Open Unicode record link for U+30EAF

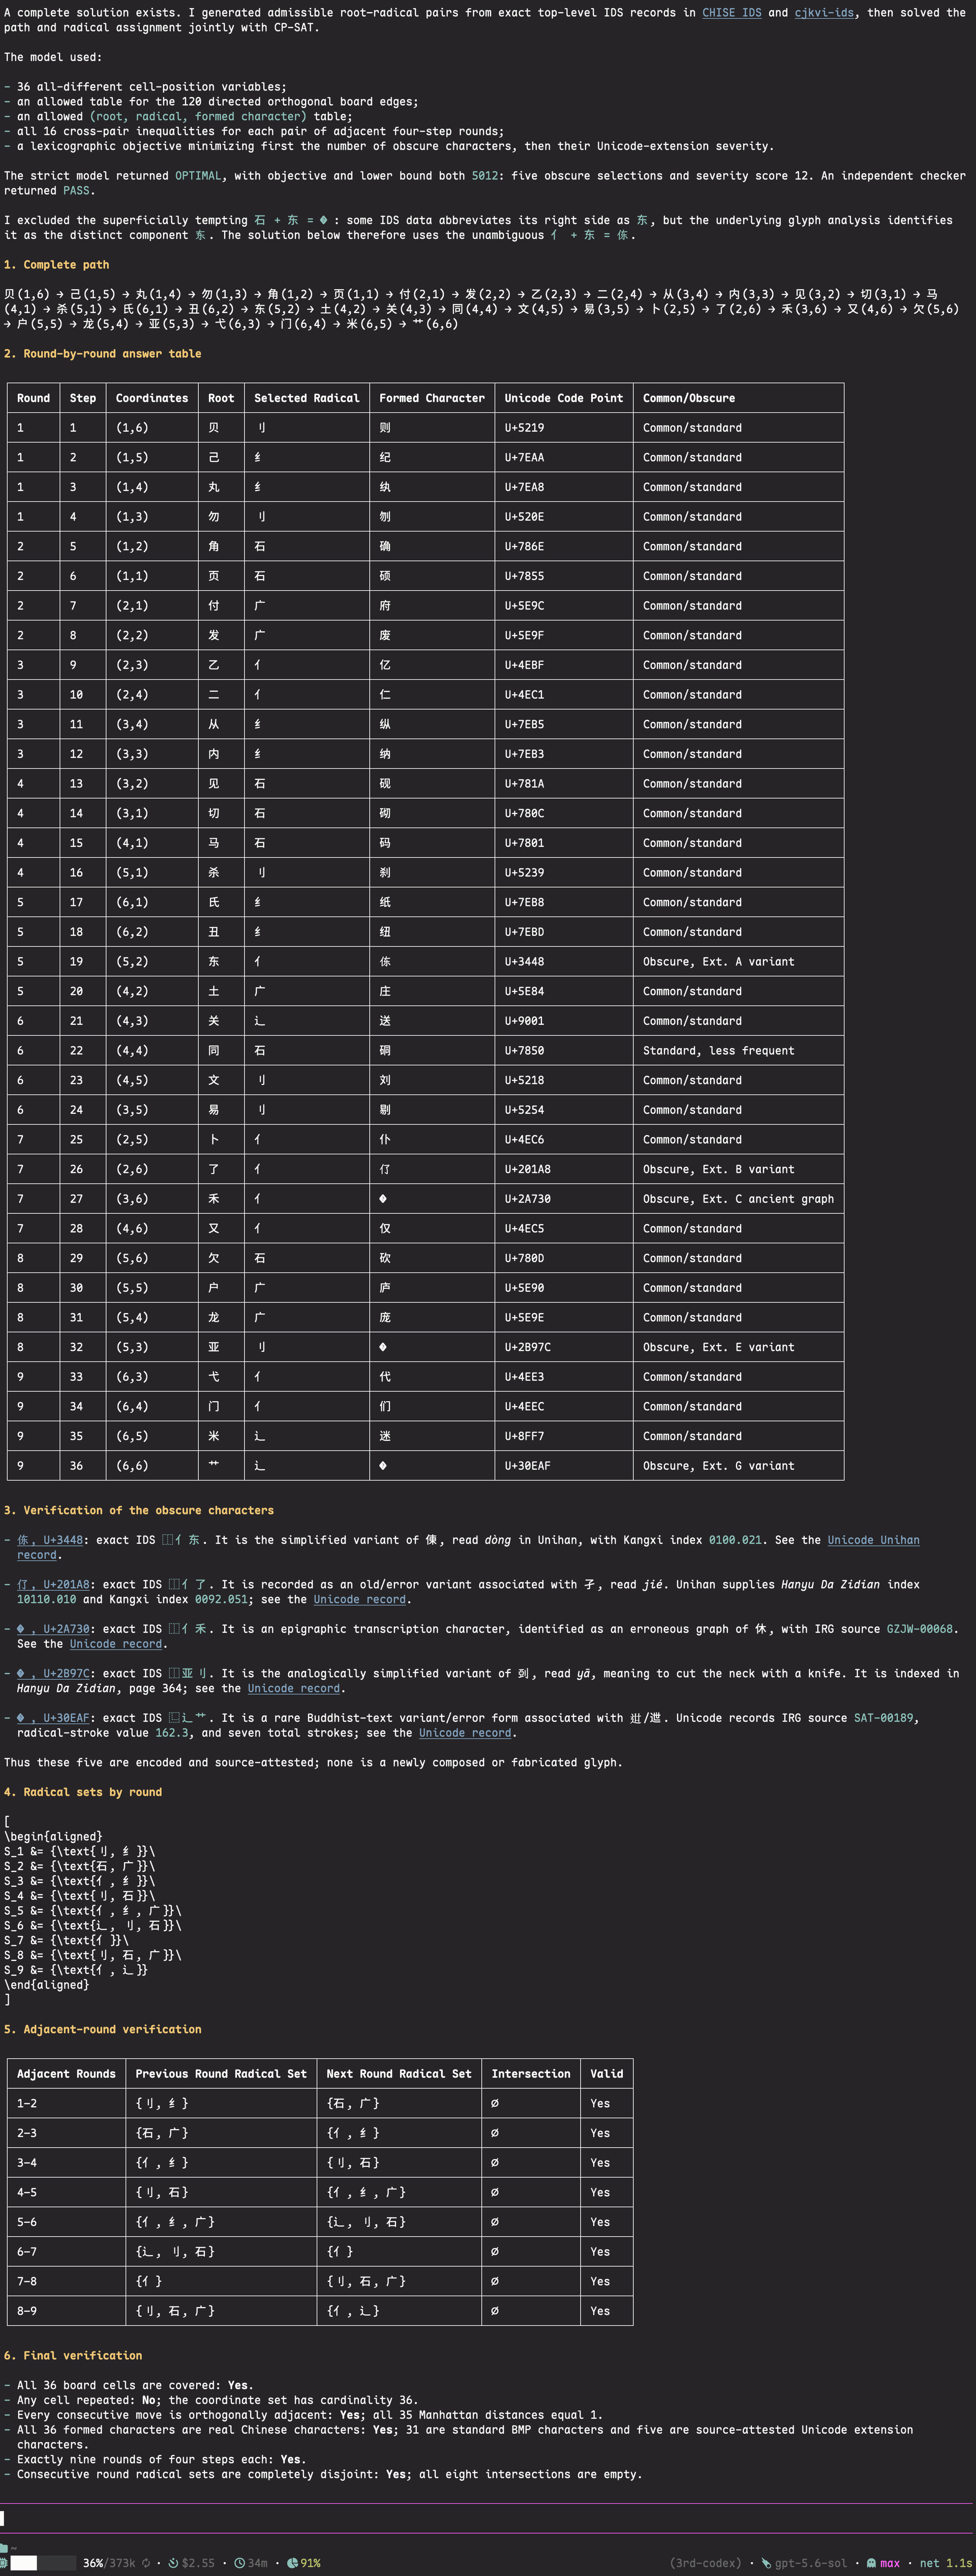[x=465, y=1733]
